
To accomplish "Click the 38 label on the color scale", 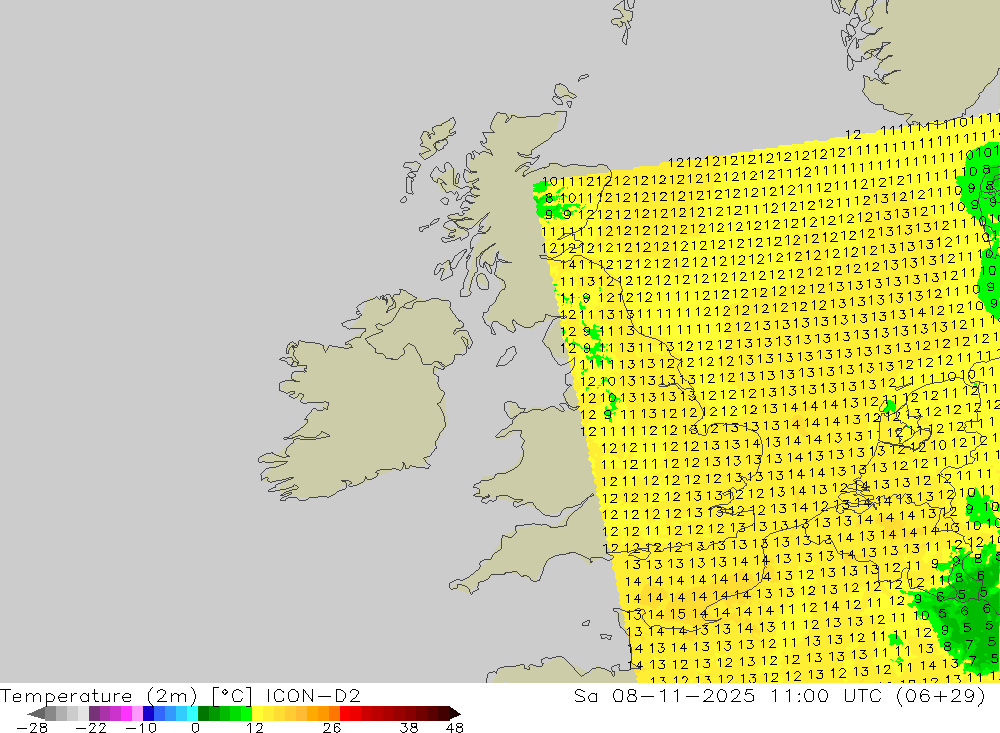I will (x=409, y=727).
